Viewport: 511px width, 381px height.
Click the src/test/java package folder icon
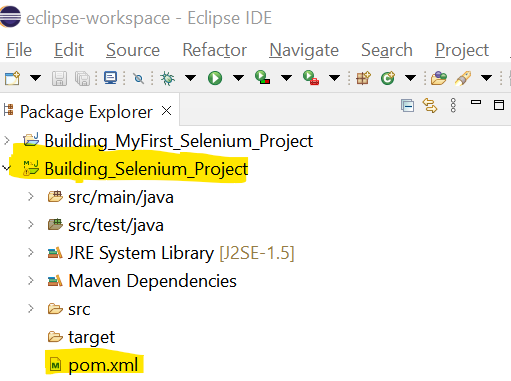55,225
